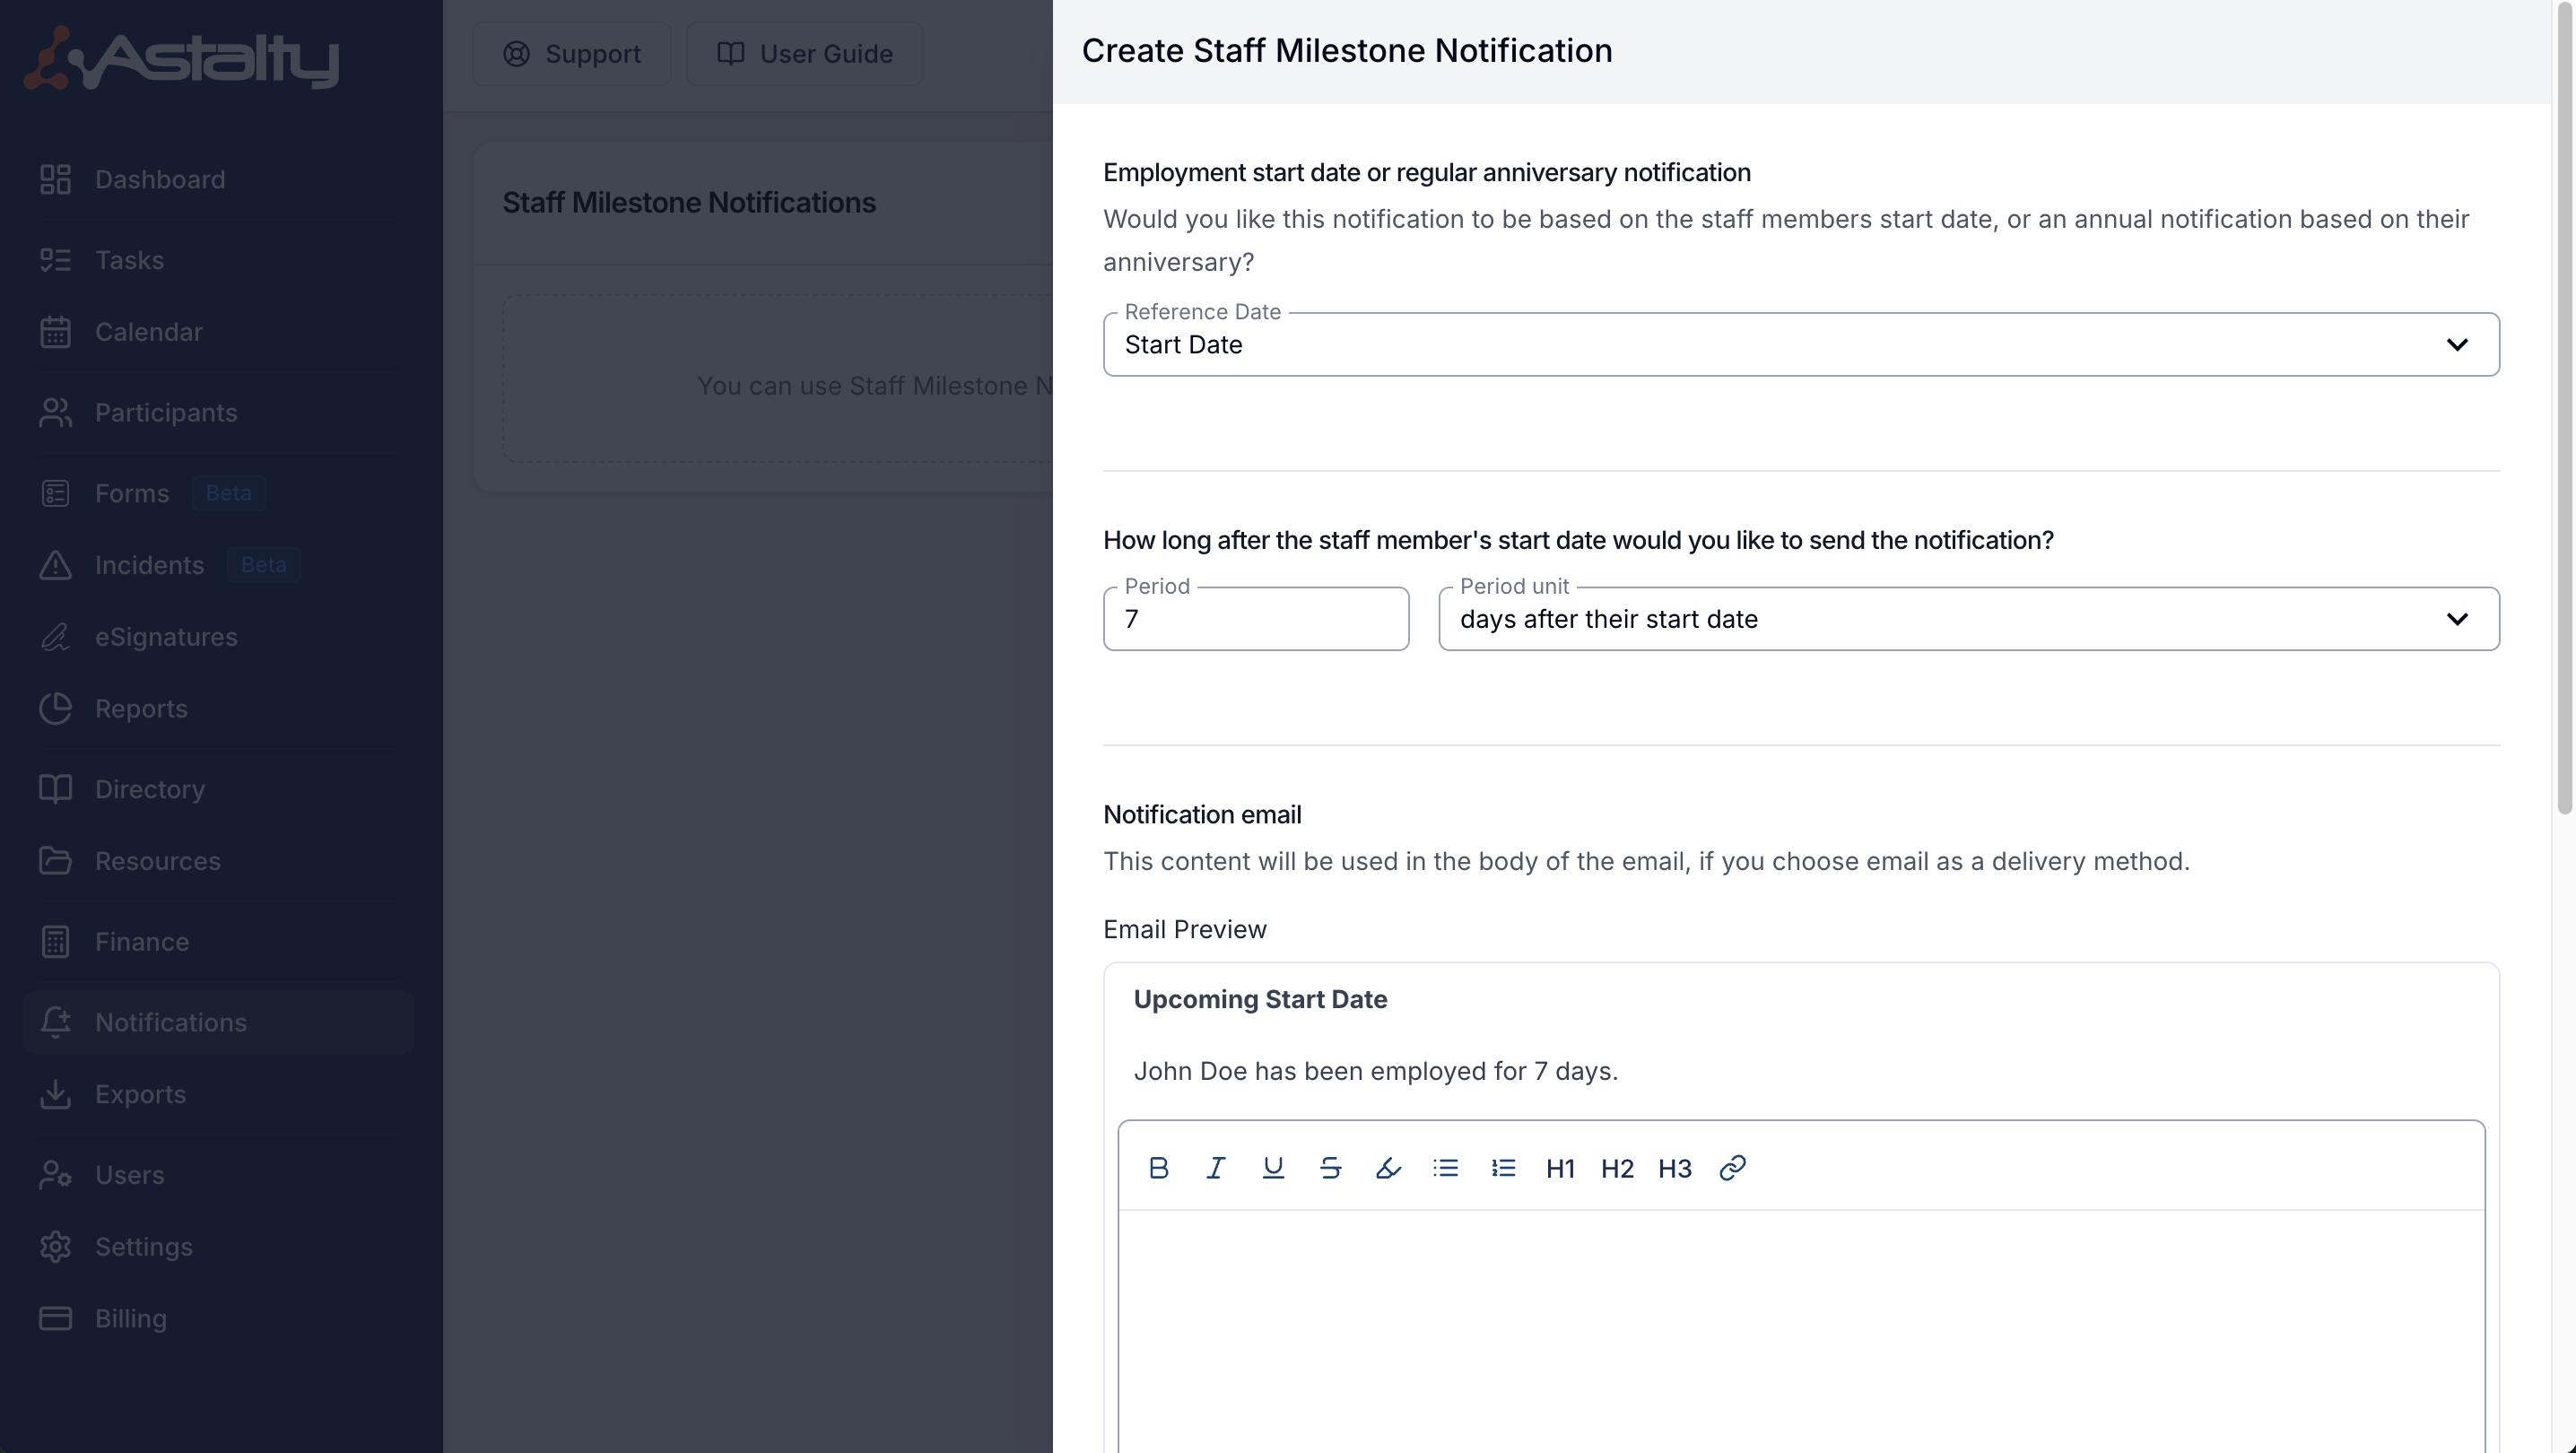The height and width of the screenshot is (1453, 2576).
Task: Open the User Guide
Action: (805, 54)
